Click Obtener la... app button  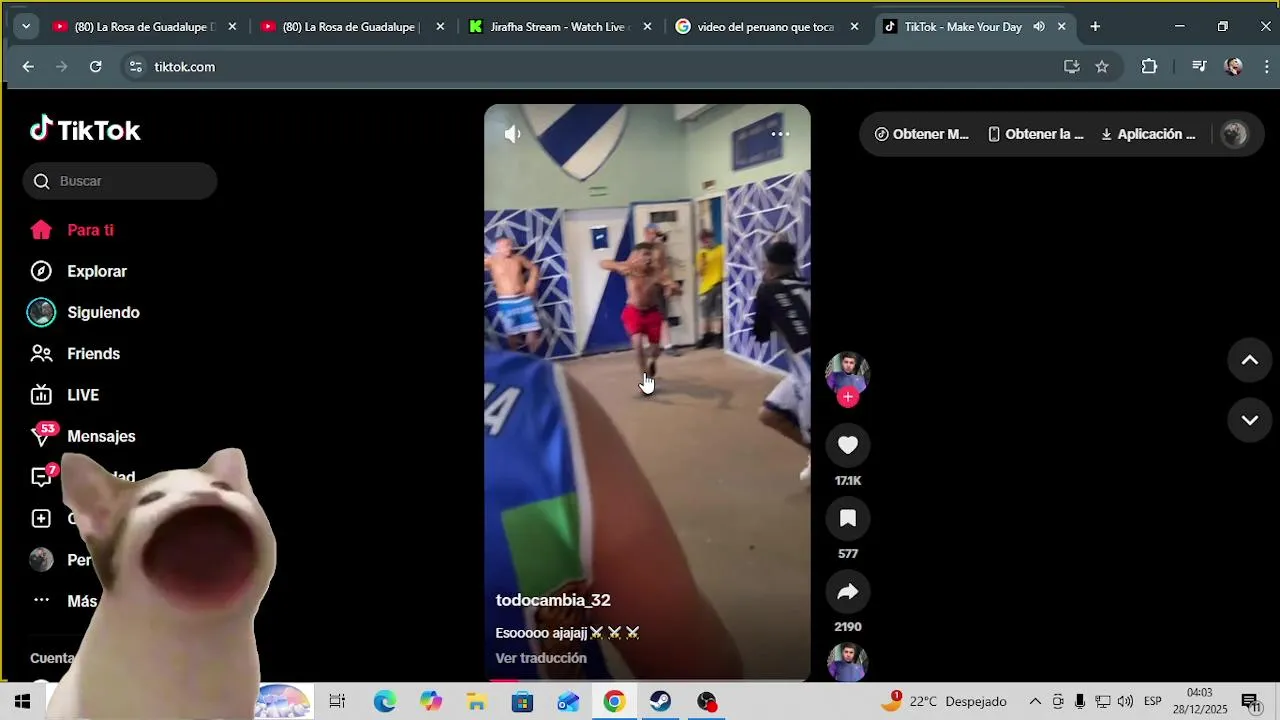click(1035, 134)
